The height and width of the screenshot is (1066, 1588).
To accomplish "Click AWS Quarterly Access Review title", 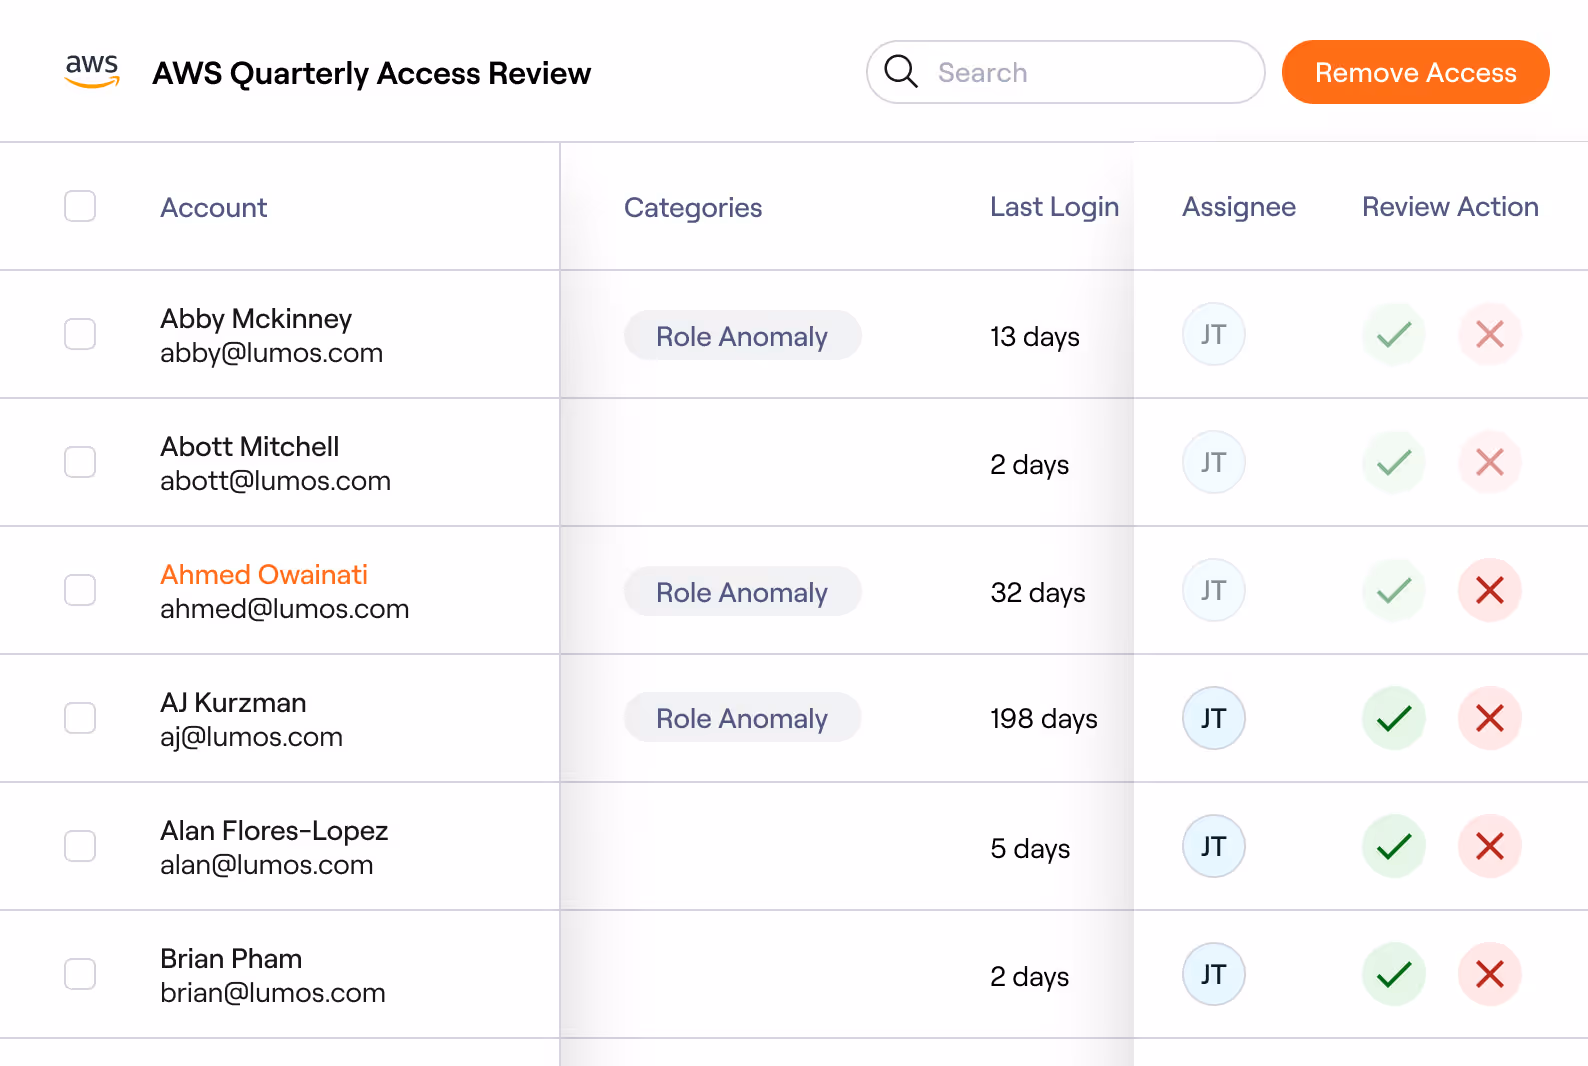I will (371, 74).
